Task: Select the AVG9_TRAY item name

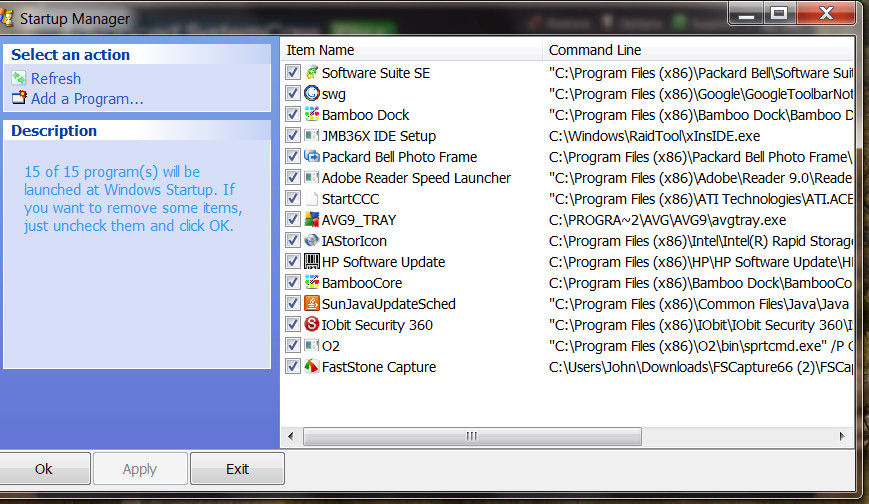Action: 359,221
